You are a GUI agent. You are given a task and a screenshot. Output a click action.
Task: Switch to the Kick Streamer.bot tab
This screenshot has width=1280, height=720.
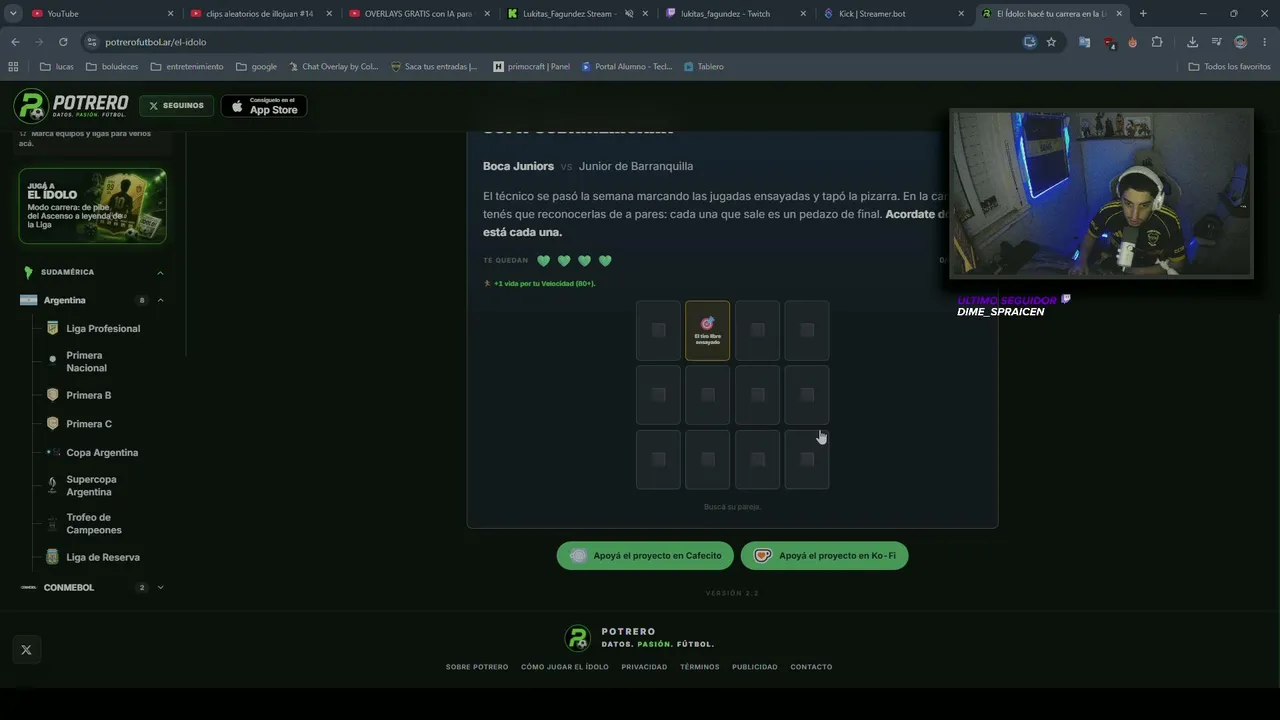[x=894, y=14]
